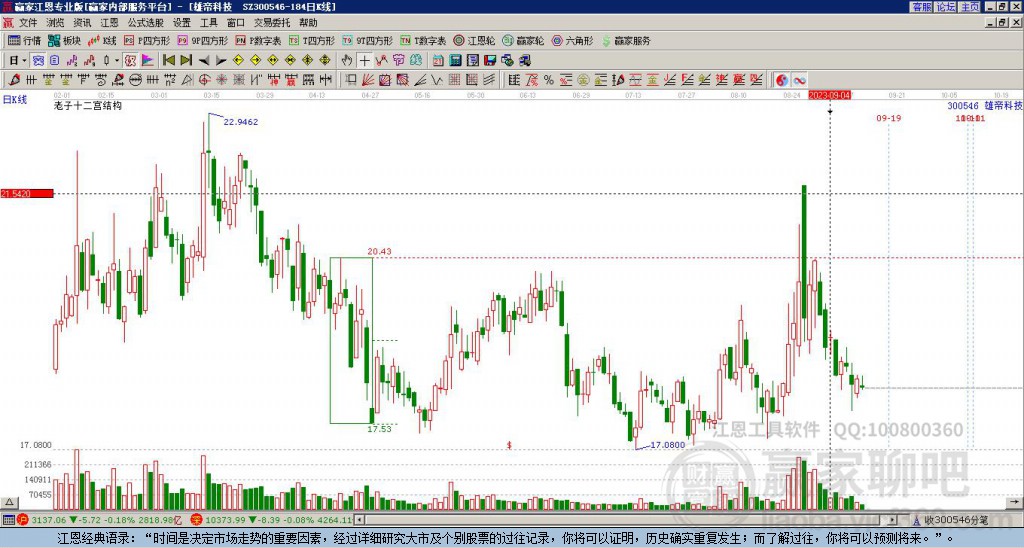Open the 六角形 hexagon tool

pyautogui.click(x=572, y=41)
